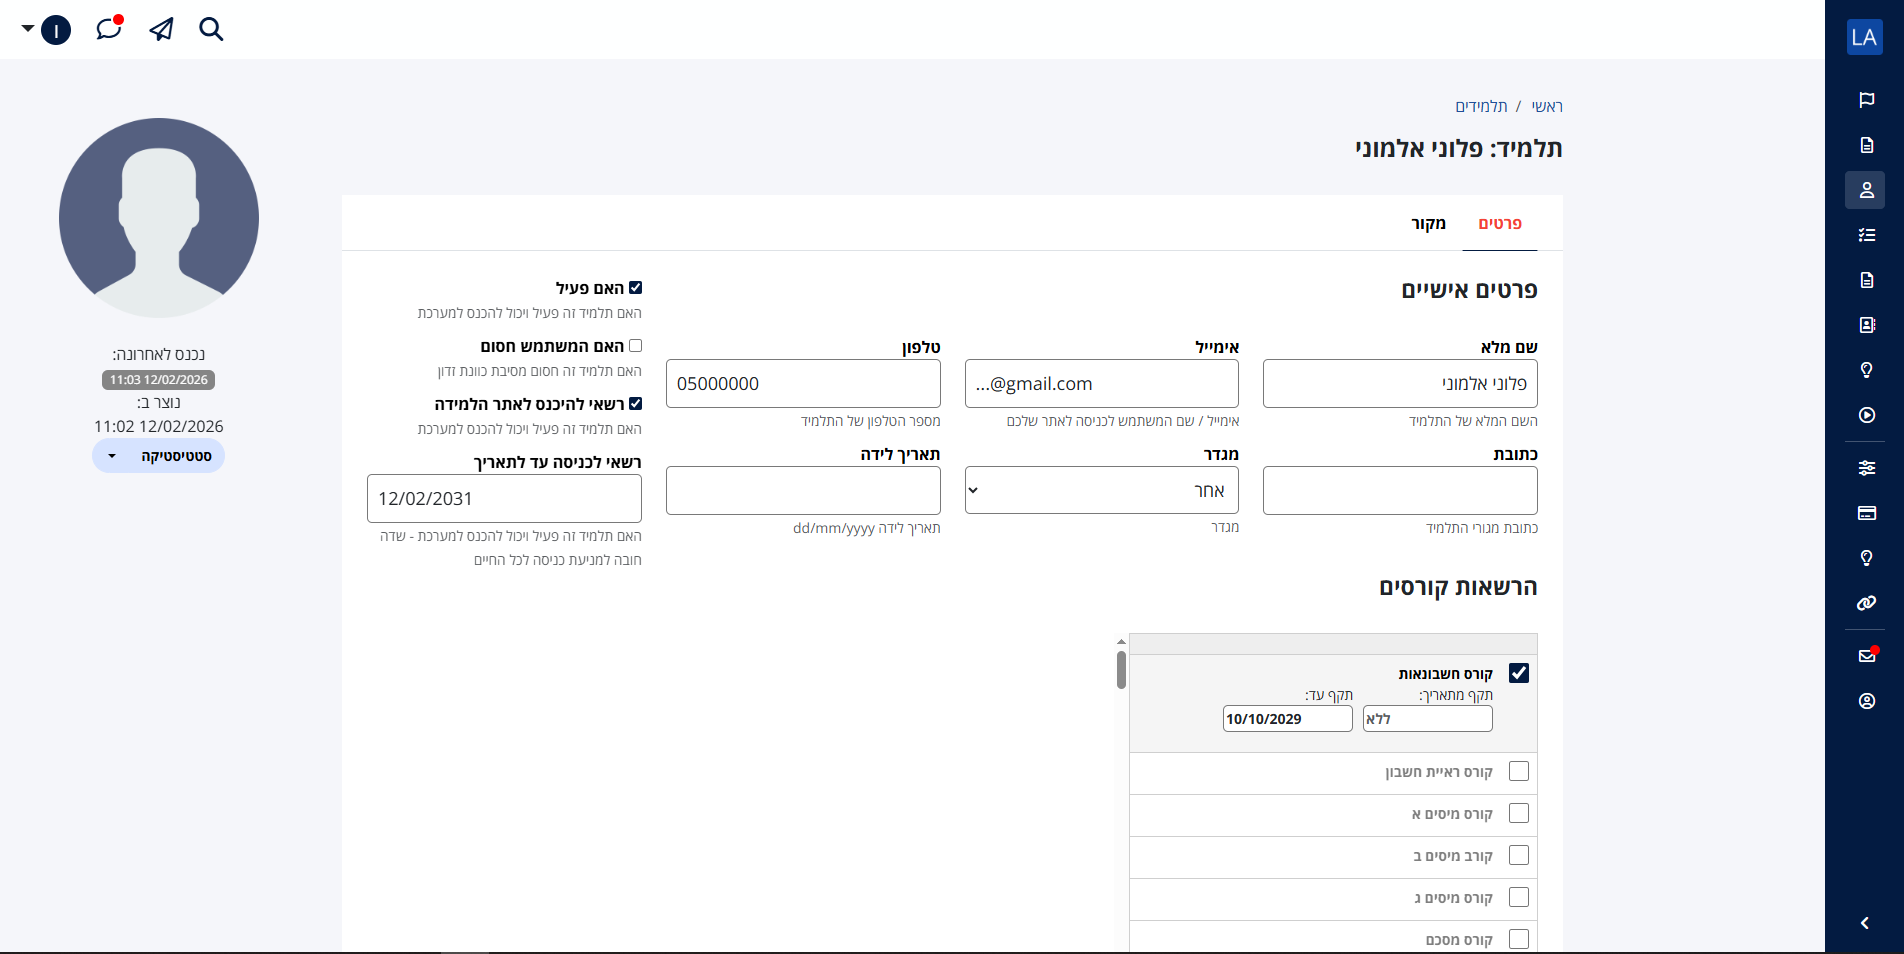Viewport: 1904px width, 954px height.
Task: Click the play circle sidebar icon
Action: [1866, 415]
